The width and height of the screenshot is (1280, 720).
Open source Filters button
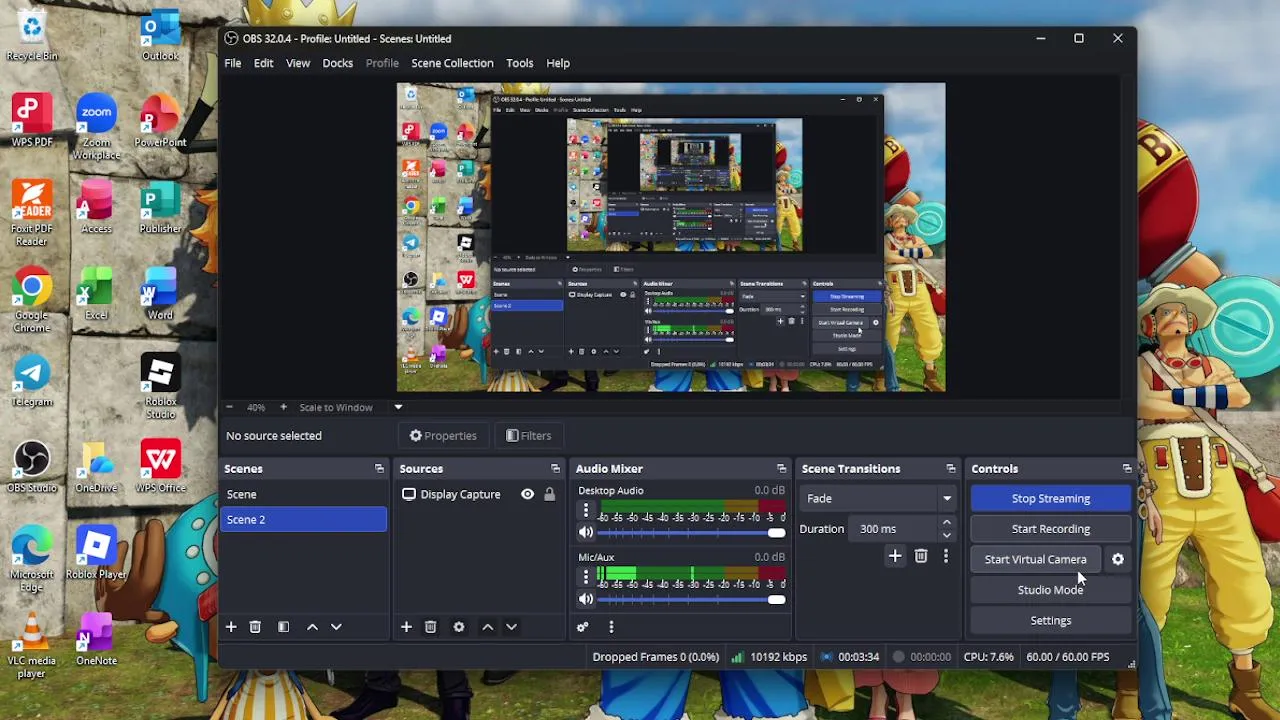[528, 436]
